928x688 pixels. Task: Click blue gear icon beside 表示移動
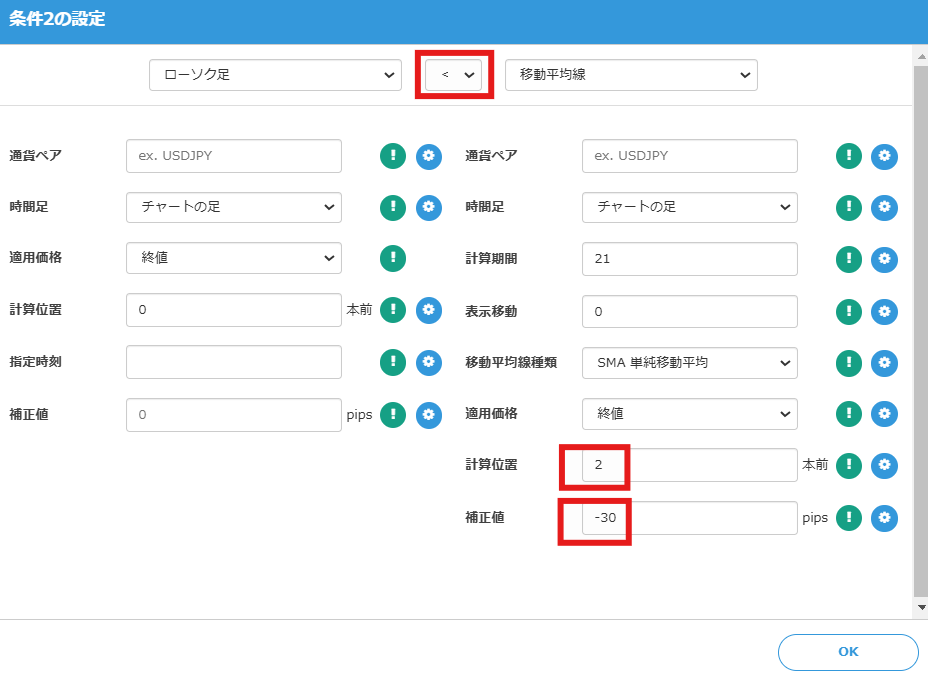884,311
